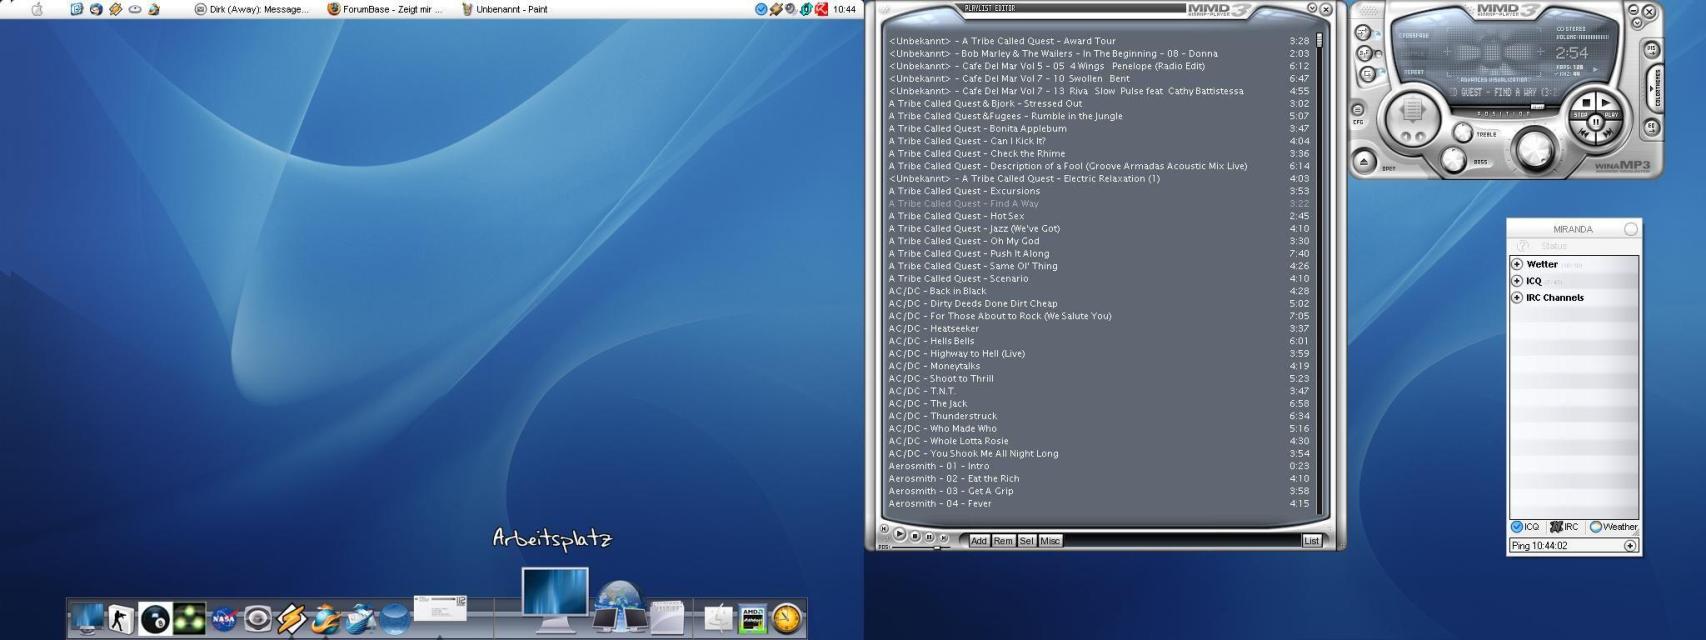Screen dimensions: 1706x640
Task: Click the IRC status tab in Miranda
Action: coord(1564,527)
